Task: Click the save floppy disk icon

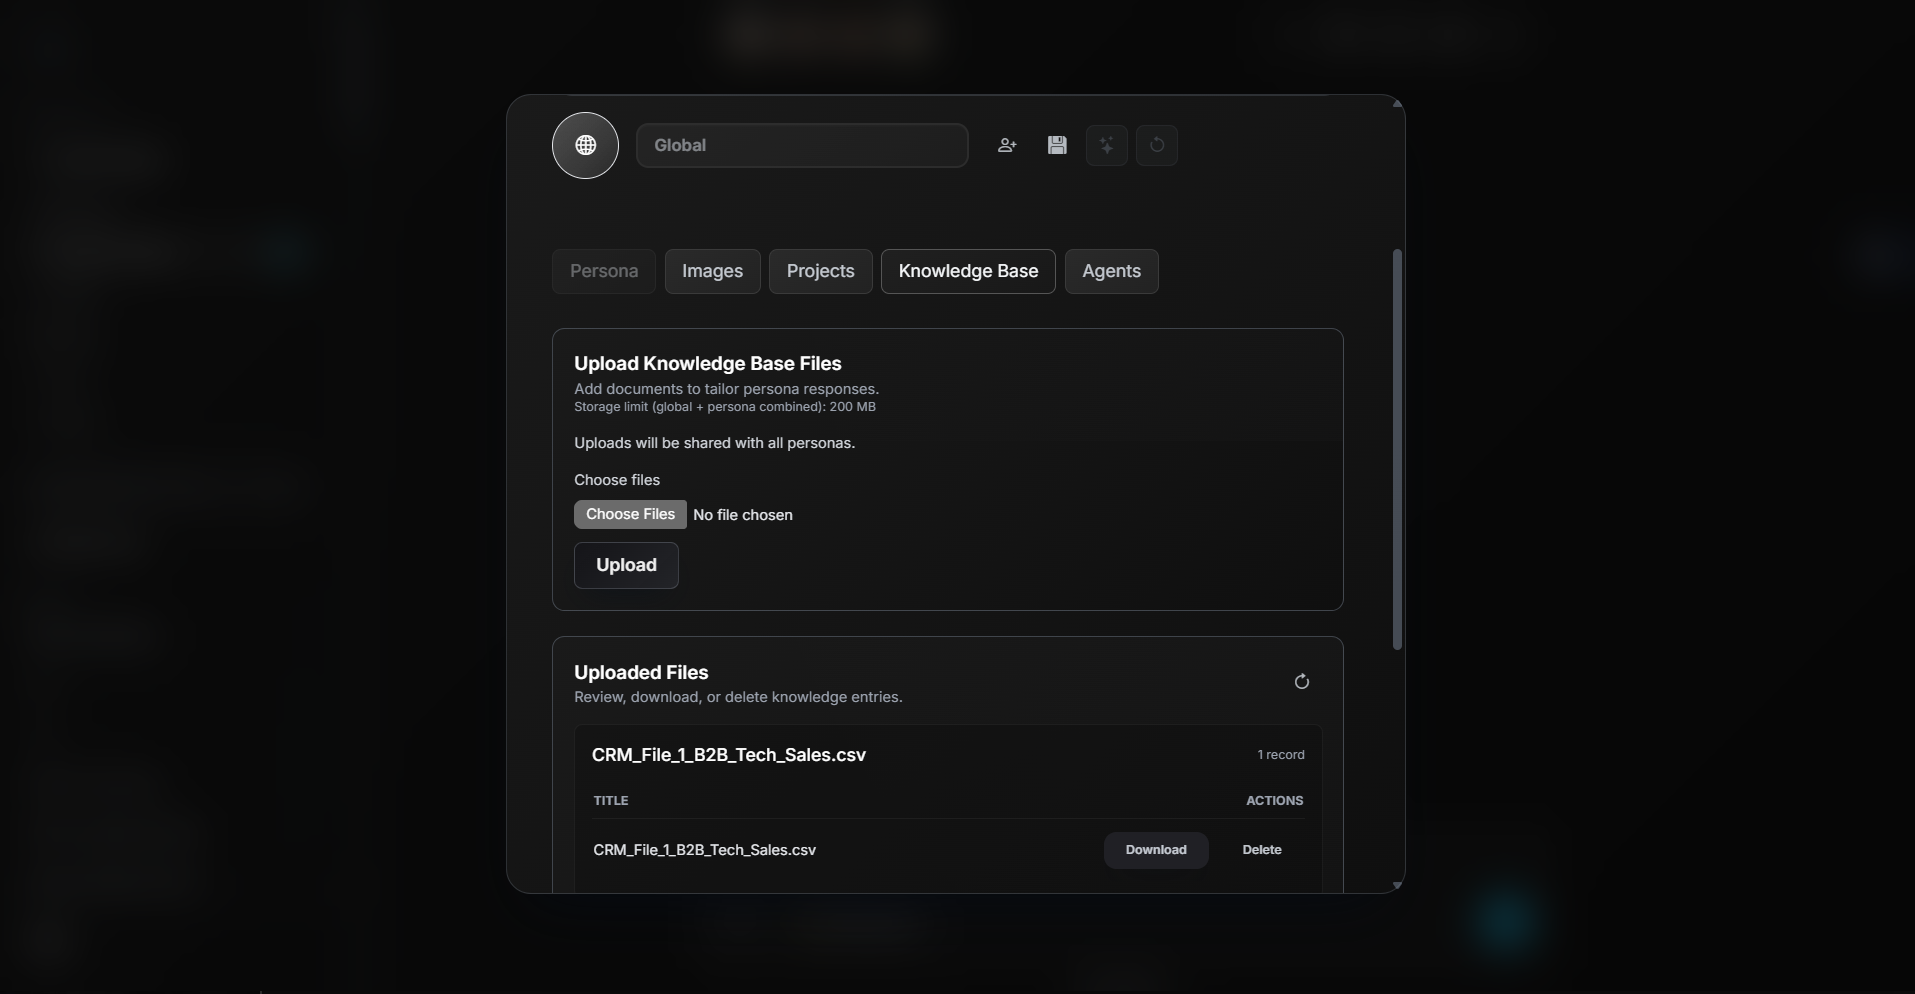Action: (1057, 146)
